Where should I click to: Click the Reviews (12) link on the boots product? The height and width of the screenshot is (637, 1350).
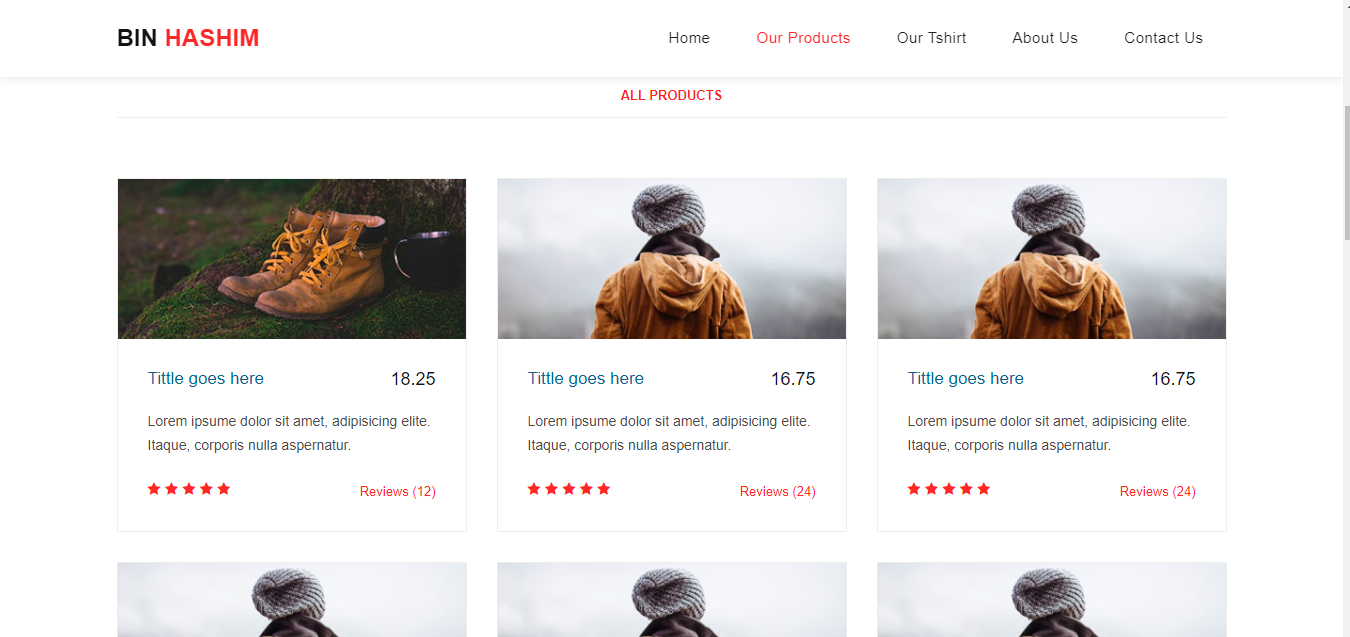click(397, 491)
